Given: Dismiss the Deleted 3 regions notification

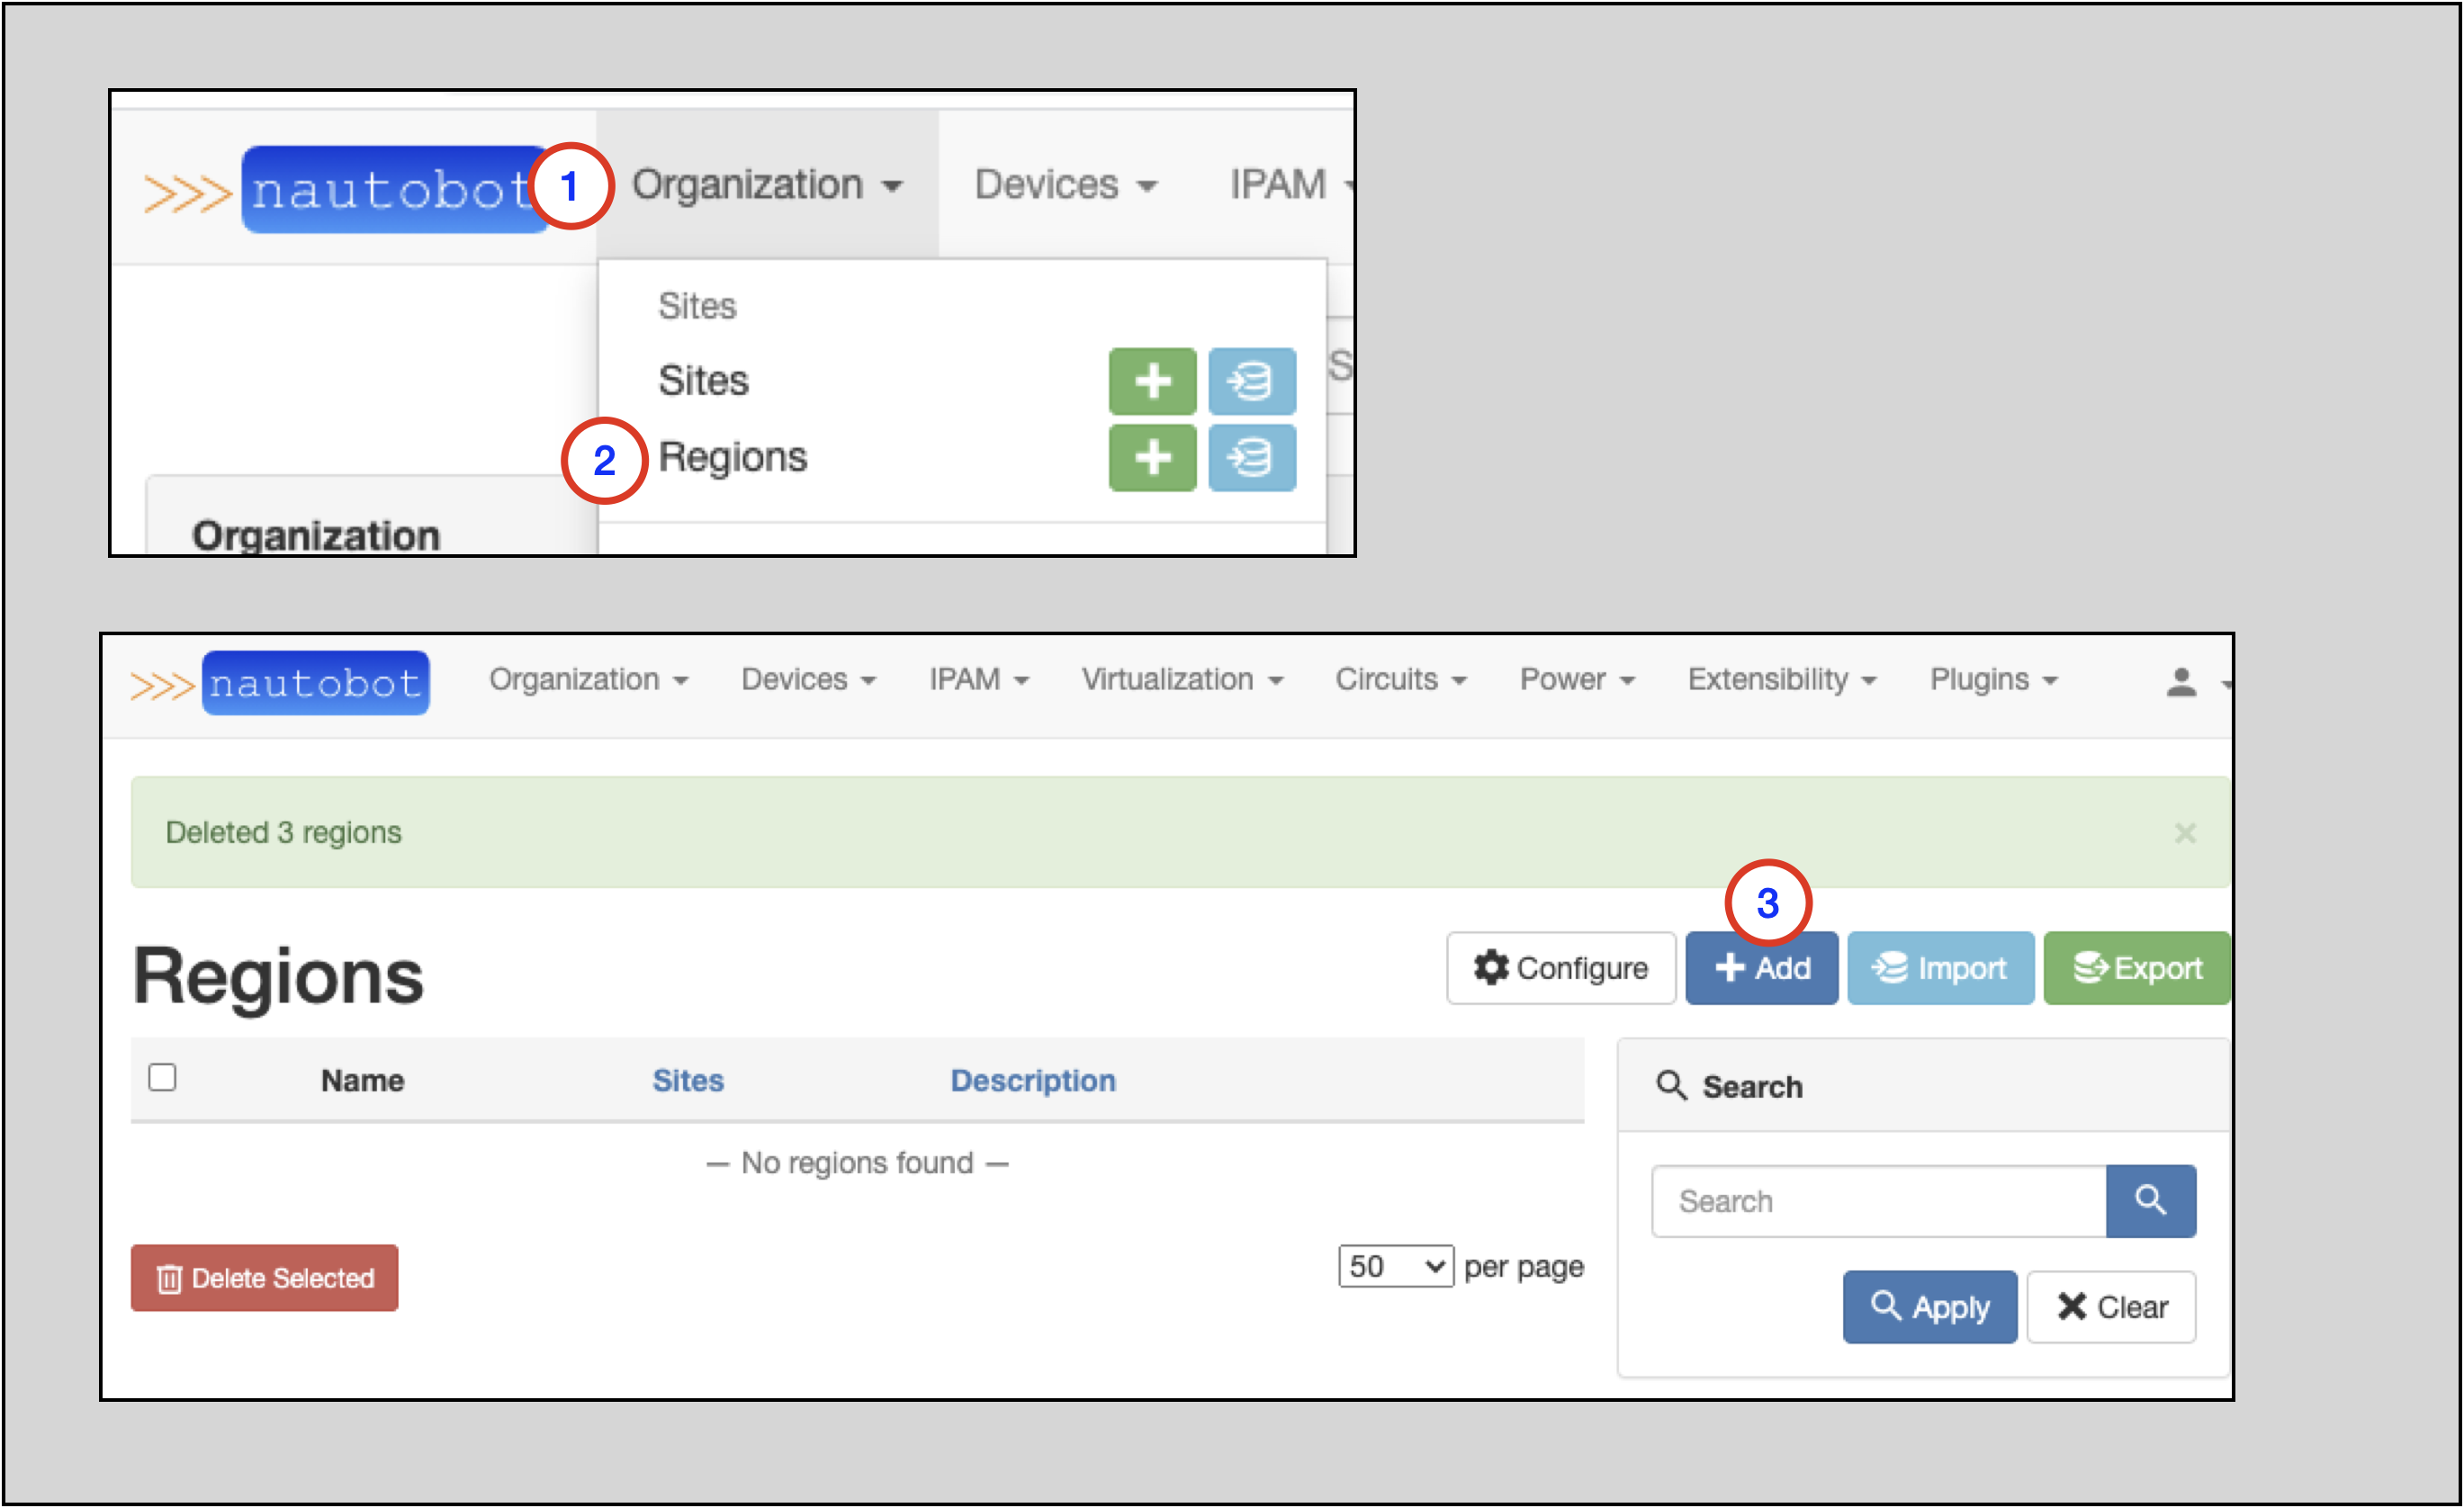Looking at the screenshot, I should click(x=2185, y=832).
